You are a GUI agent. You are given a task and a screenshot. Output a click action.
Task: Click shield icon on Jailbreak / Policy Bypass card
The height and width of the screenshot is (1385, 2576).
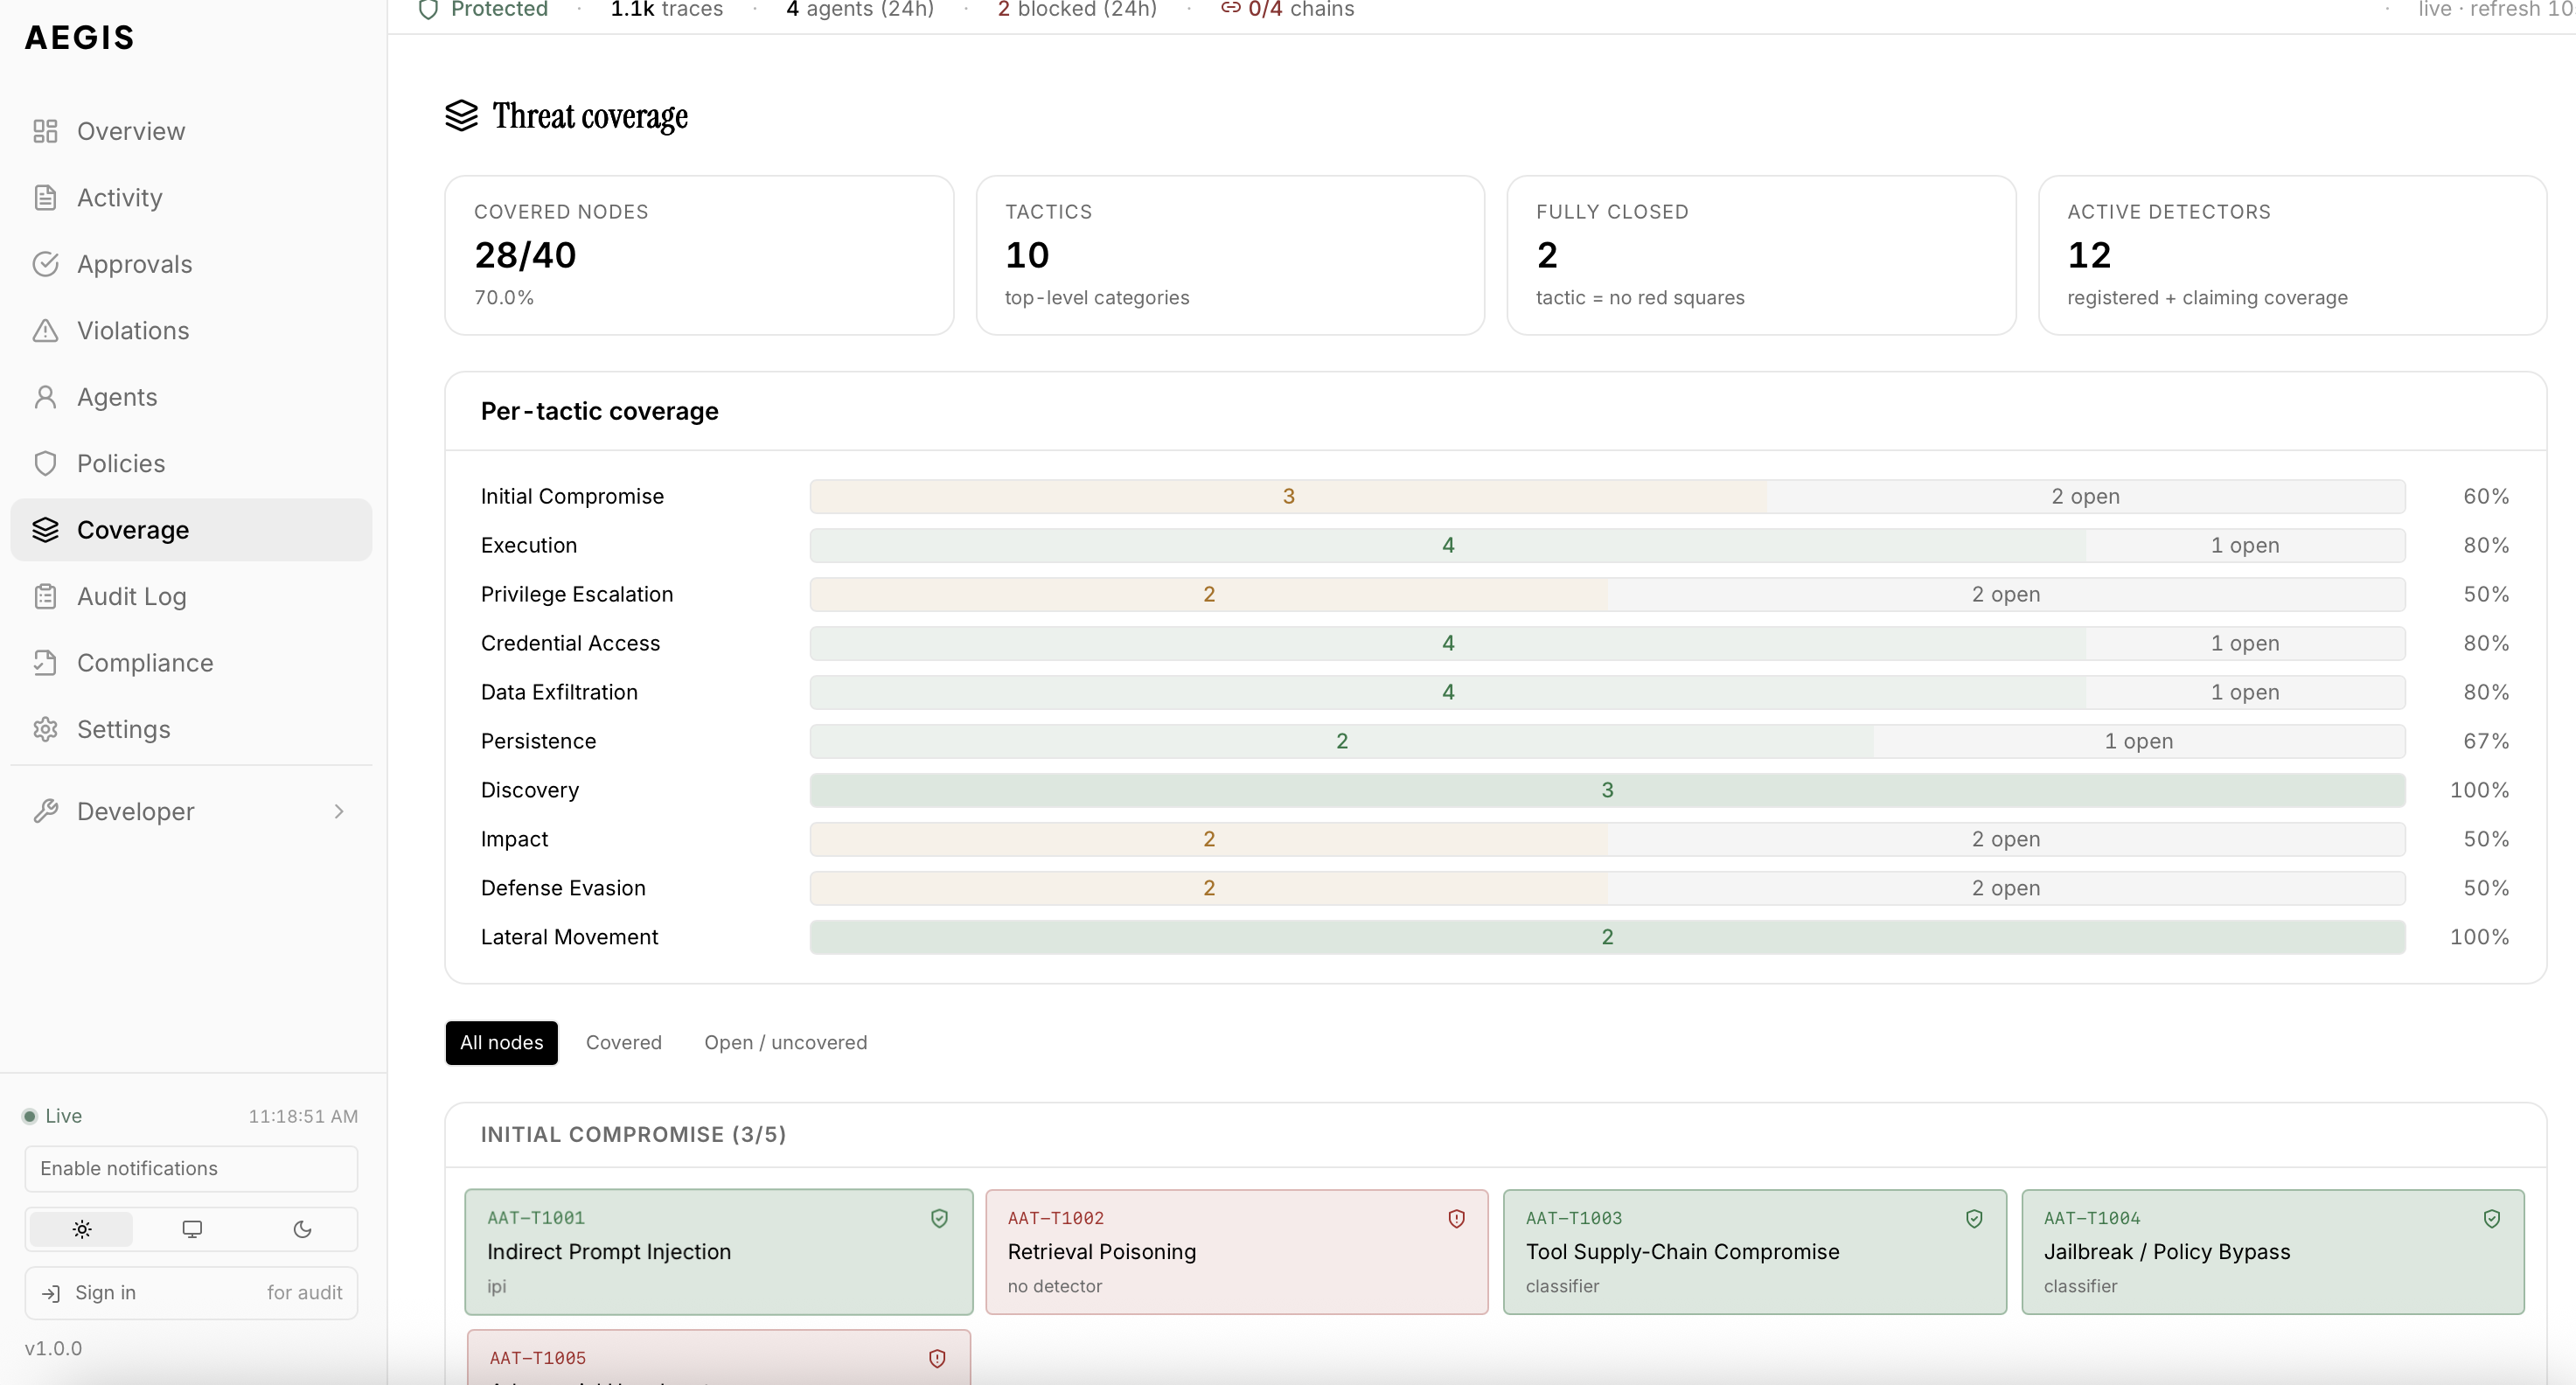click(2491, 1218)
